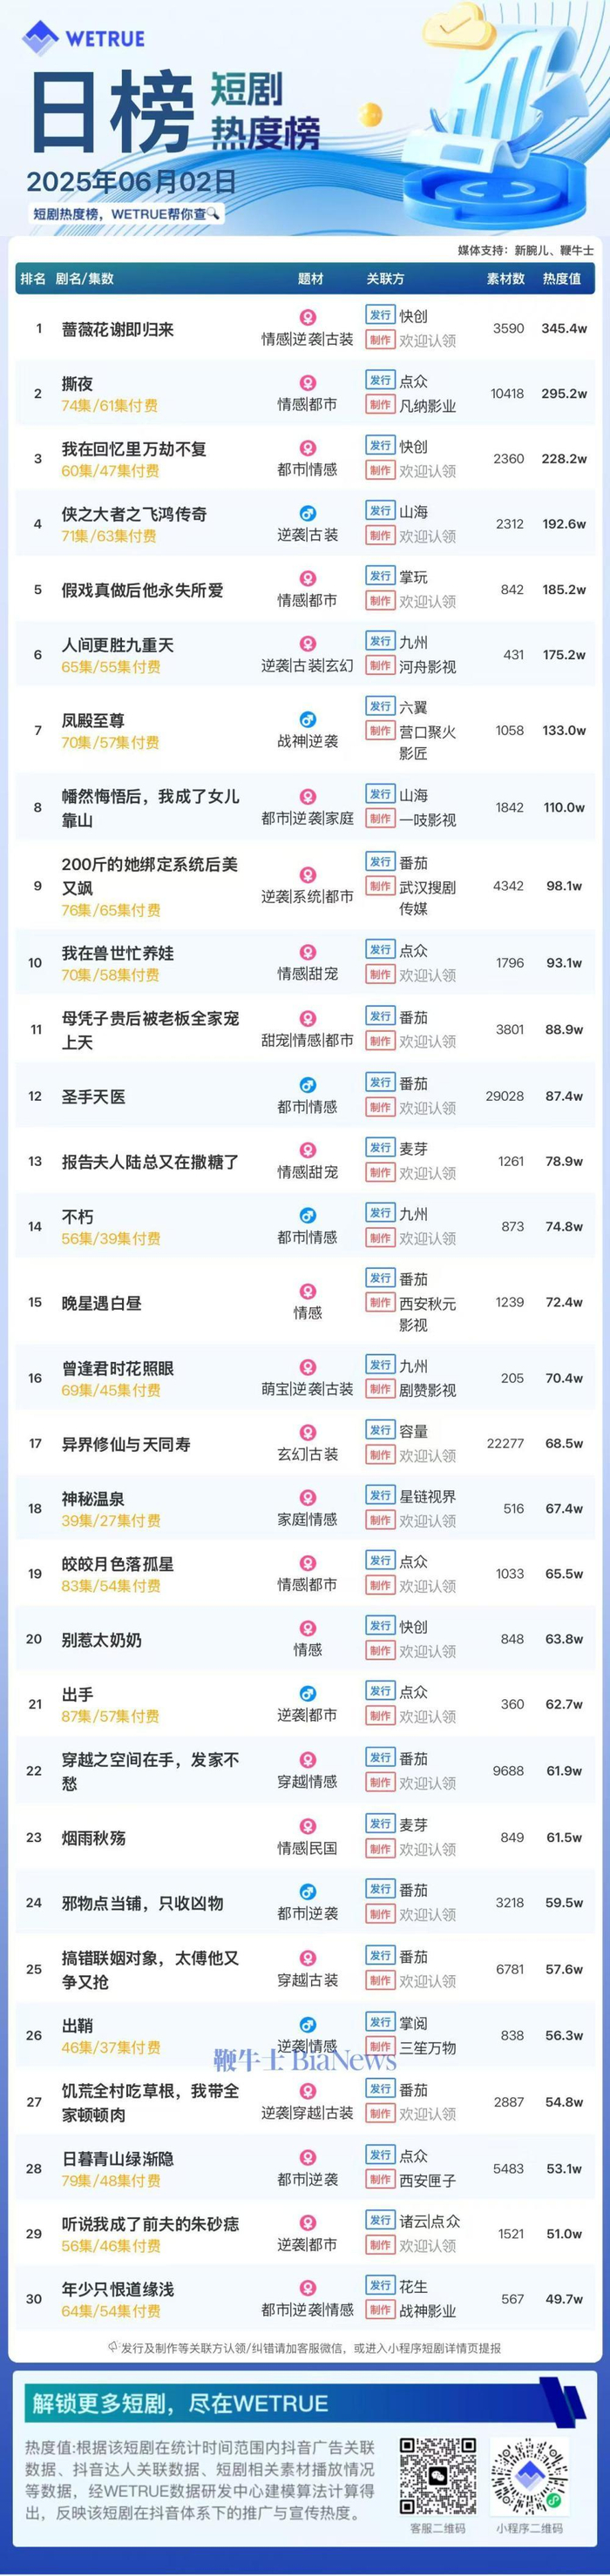Click the 制作 tag in the 凤殿至尊 row
The image size is (610, 2576).
[380, 731]
